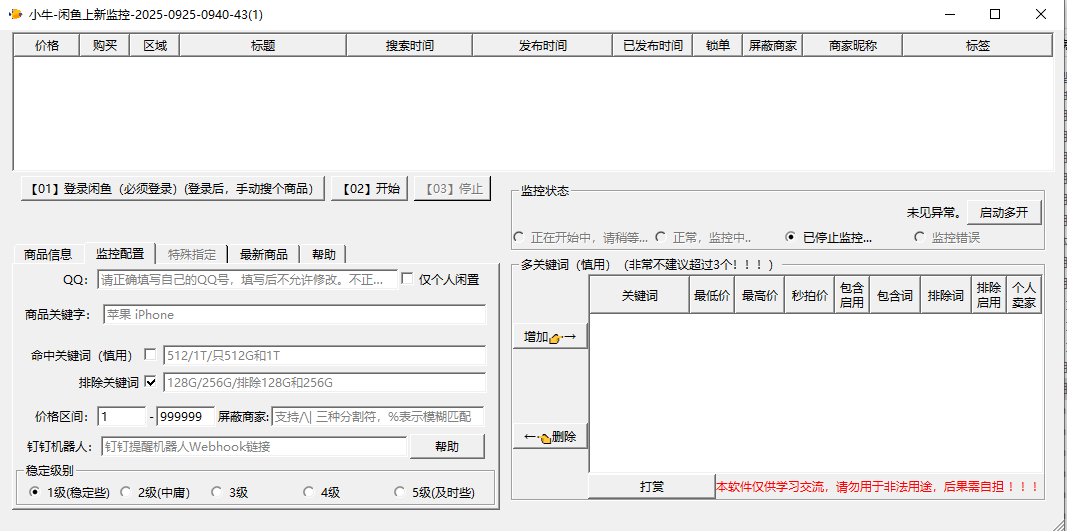Click the 【01】登录闲鱼 button
This screenshot has width=1067, height=531.
click(x=172, y=188)
